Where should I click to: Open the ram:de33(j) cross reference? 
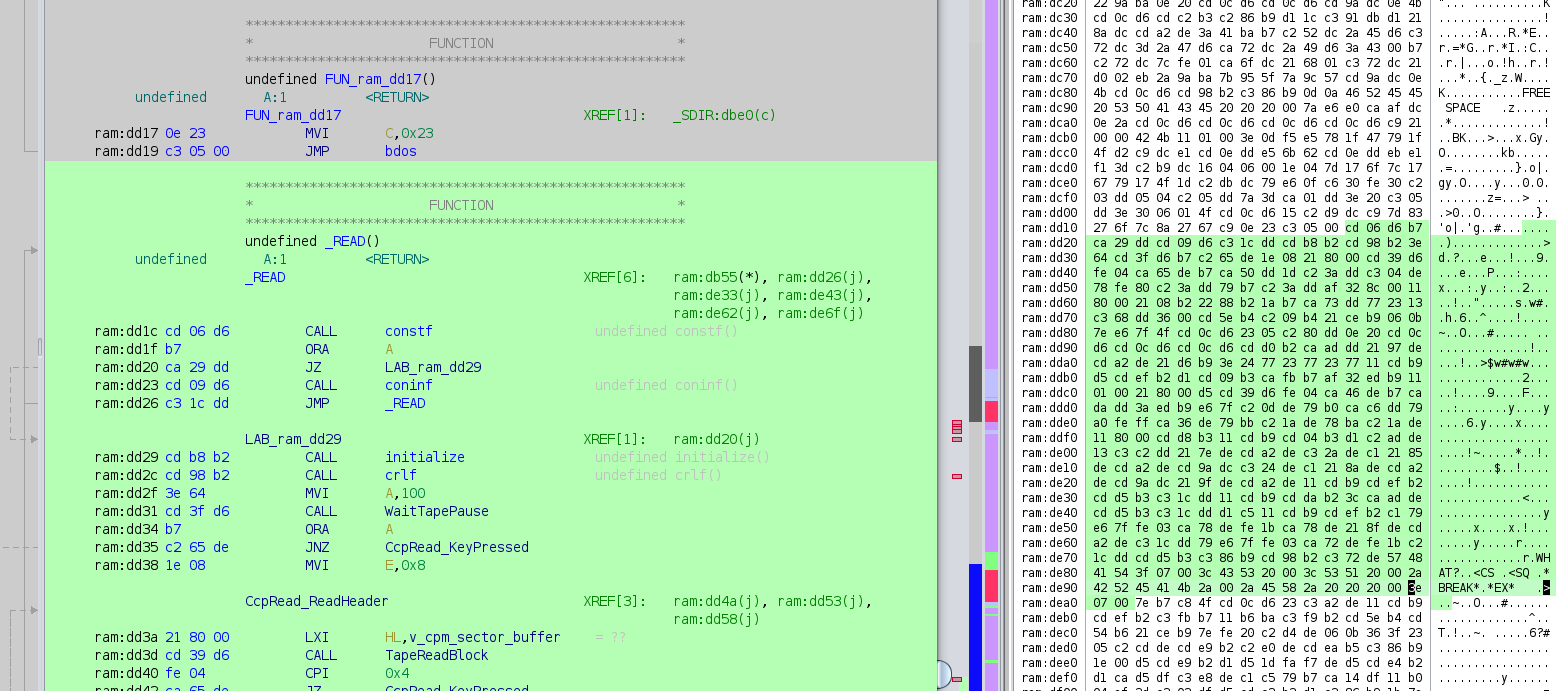click(722, 295)
